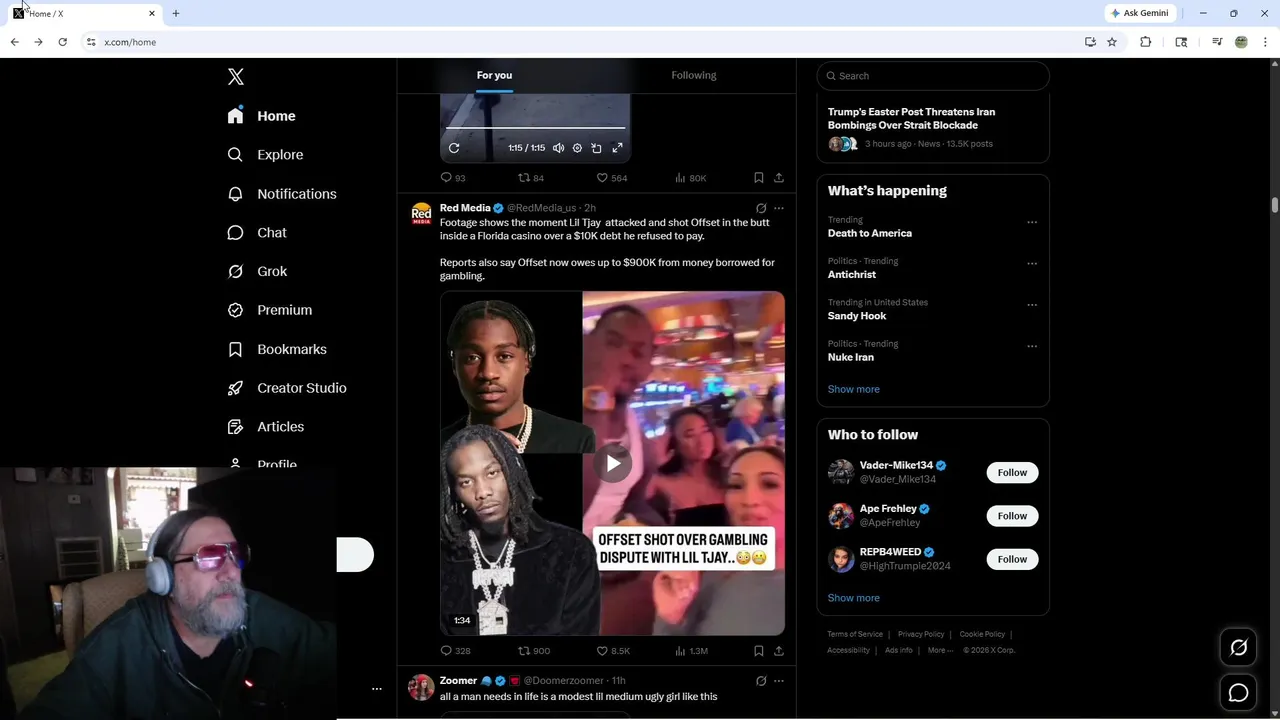Open Notifications in the sidebar
Image resolution: width=1280 pixels, height=720 pixels.
282,194
